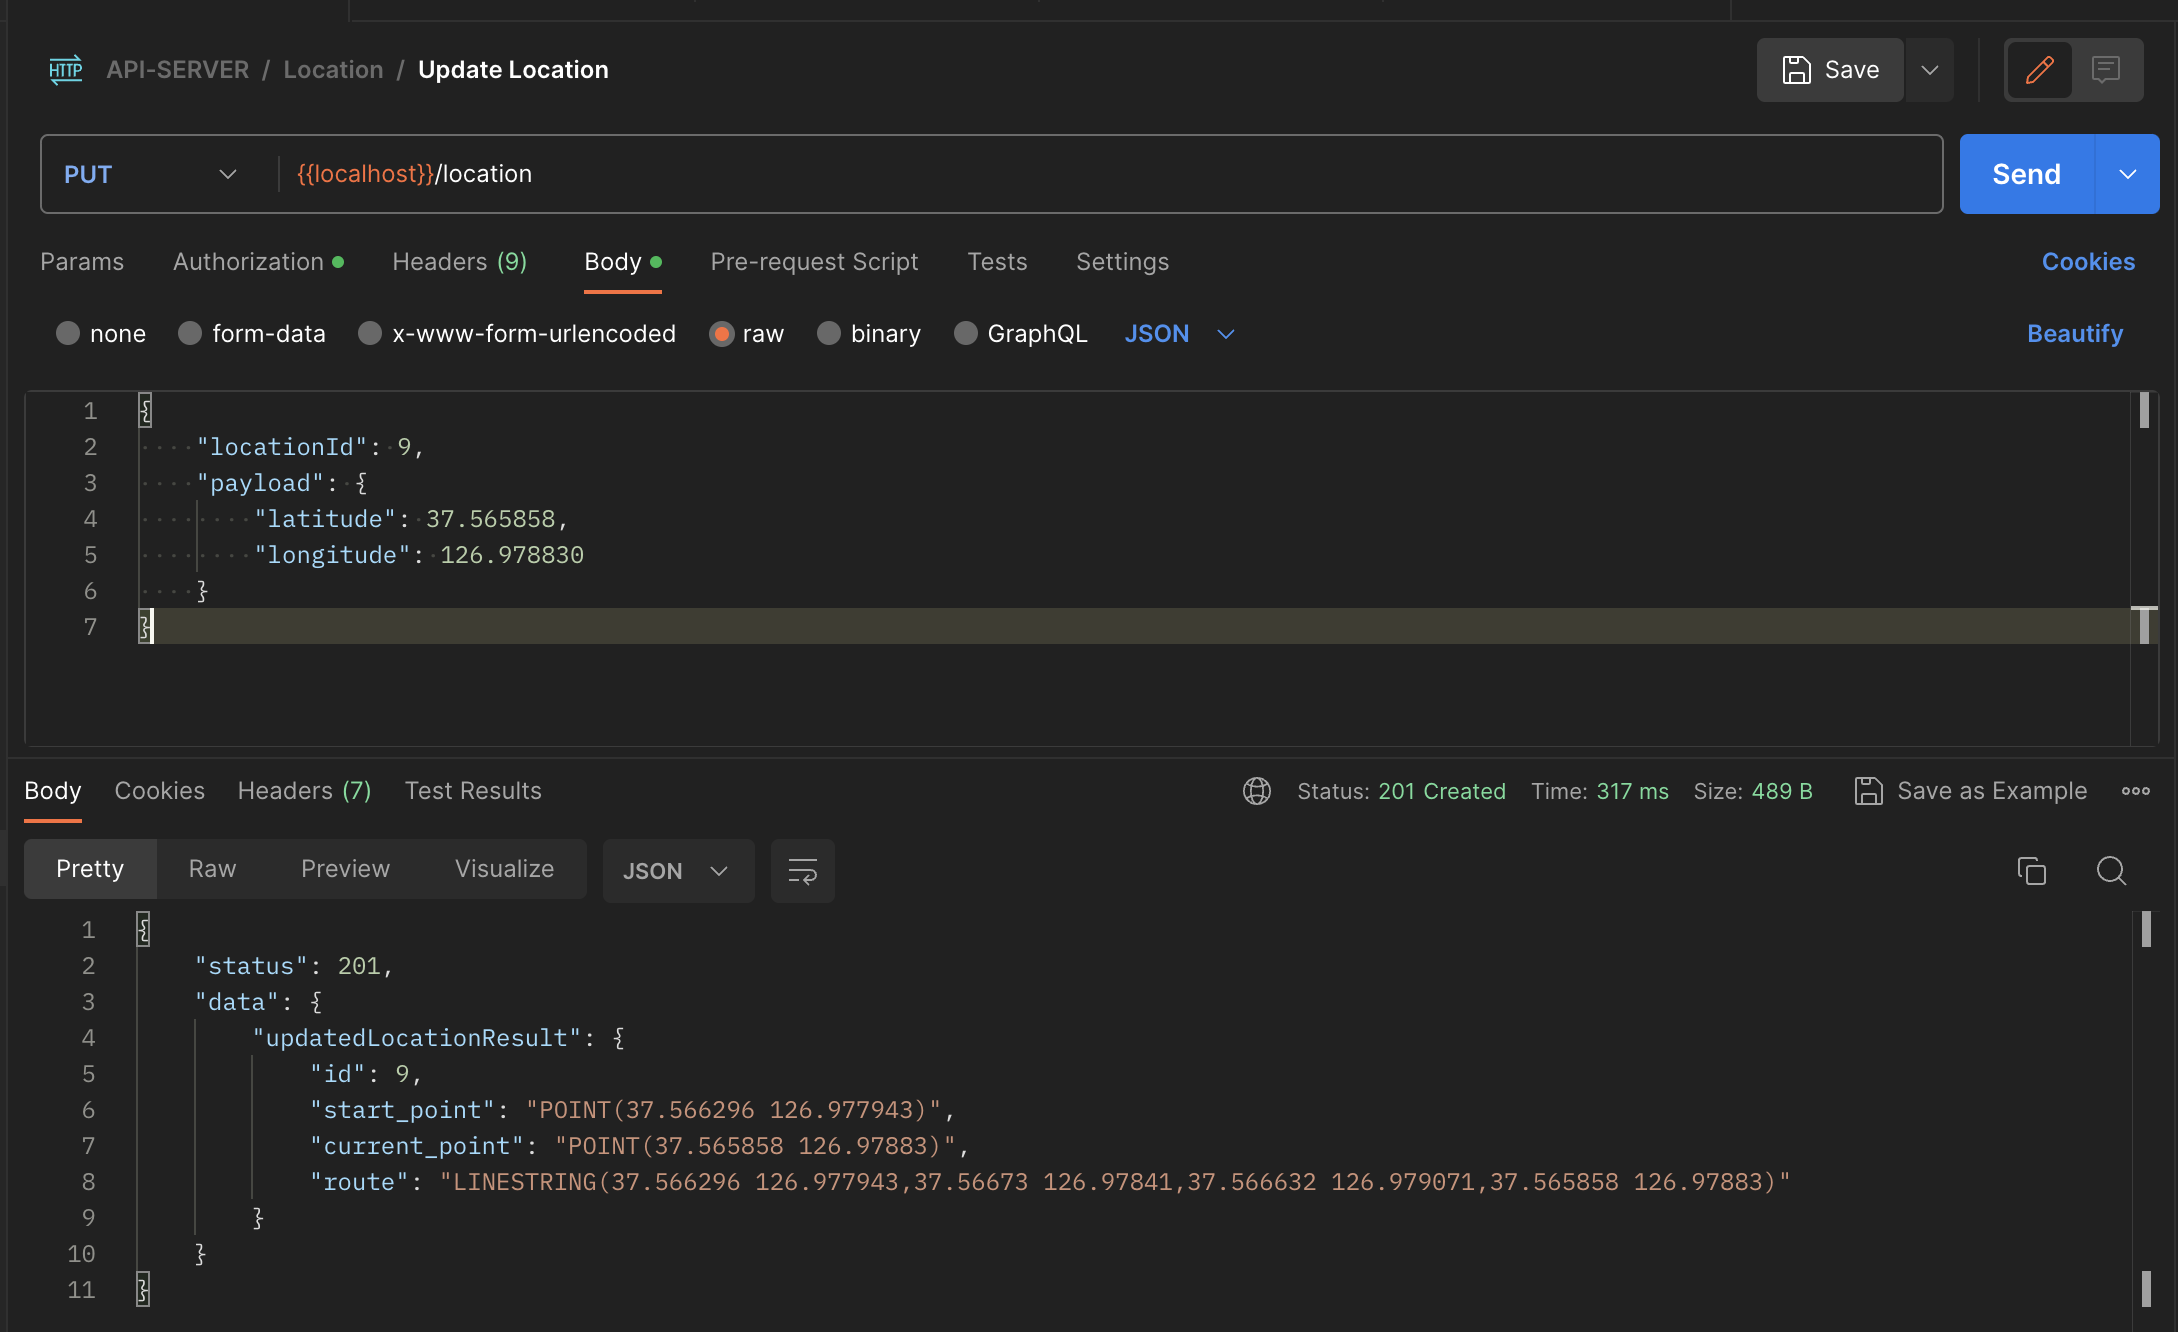
Task: Expand the Save options arrow
Action: click(1930, 70)
